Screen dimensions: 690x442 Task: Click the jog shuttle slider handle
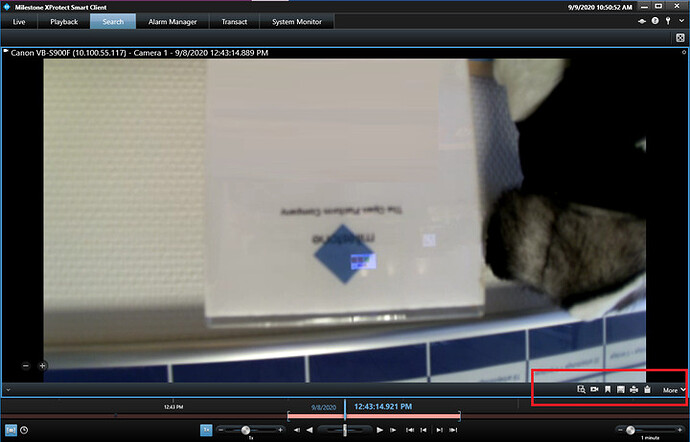(345, 430)
